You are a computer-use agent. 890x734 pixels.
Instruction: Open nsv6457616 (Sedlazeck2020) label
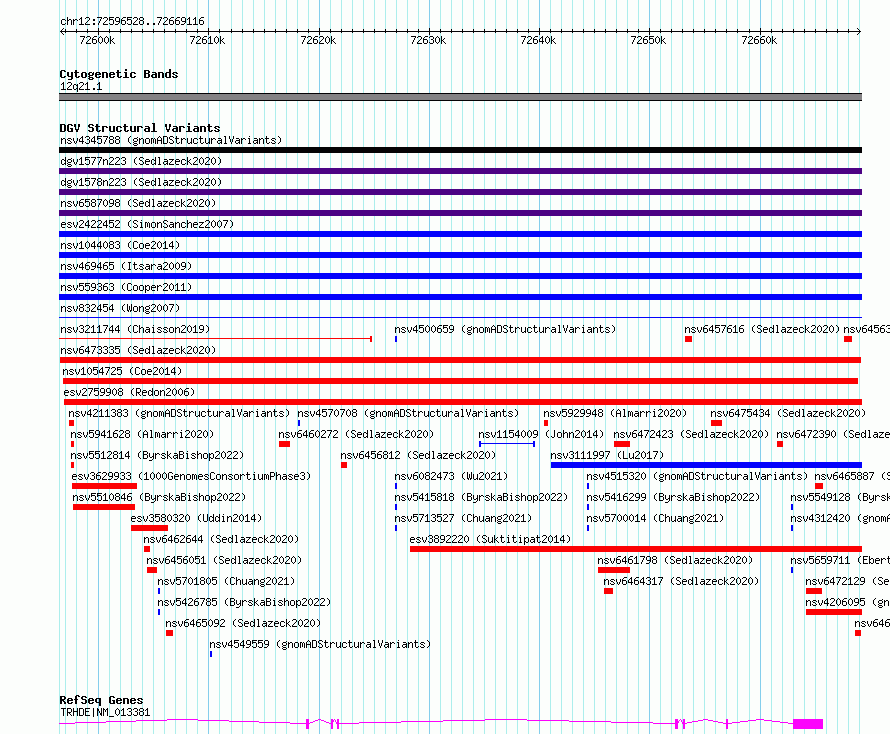tap(762, 329)
